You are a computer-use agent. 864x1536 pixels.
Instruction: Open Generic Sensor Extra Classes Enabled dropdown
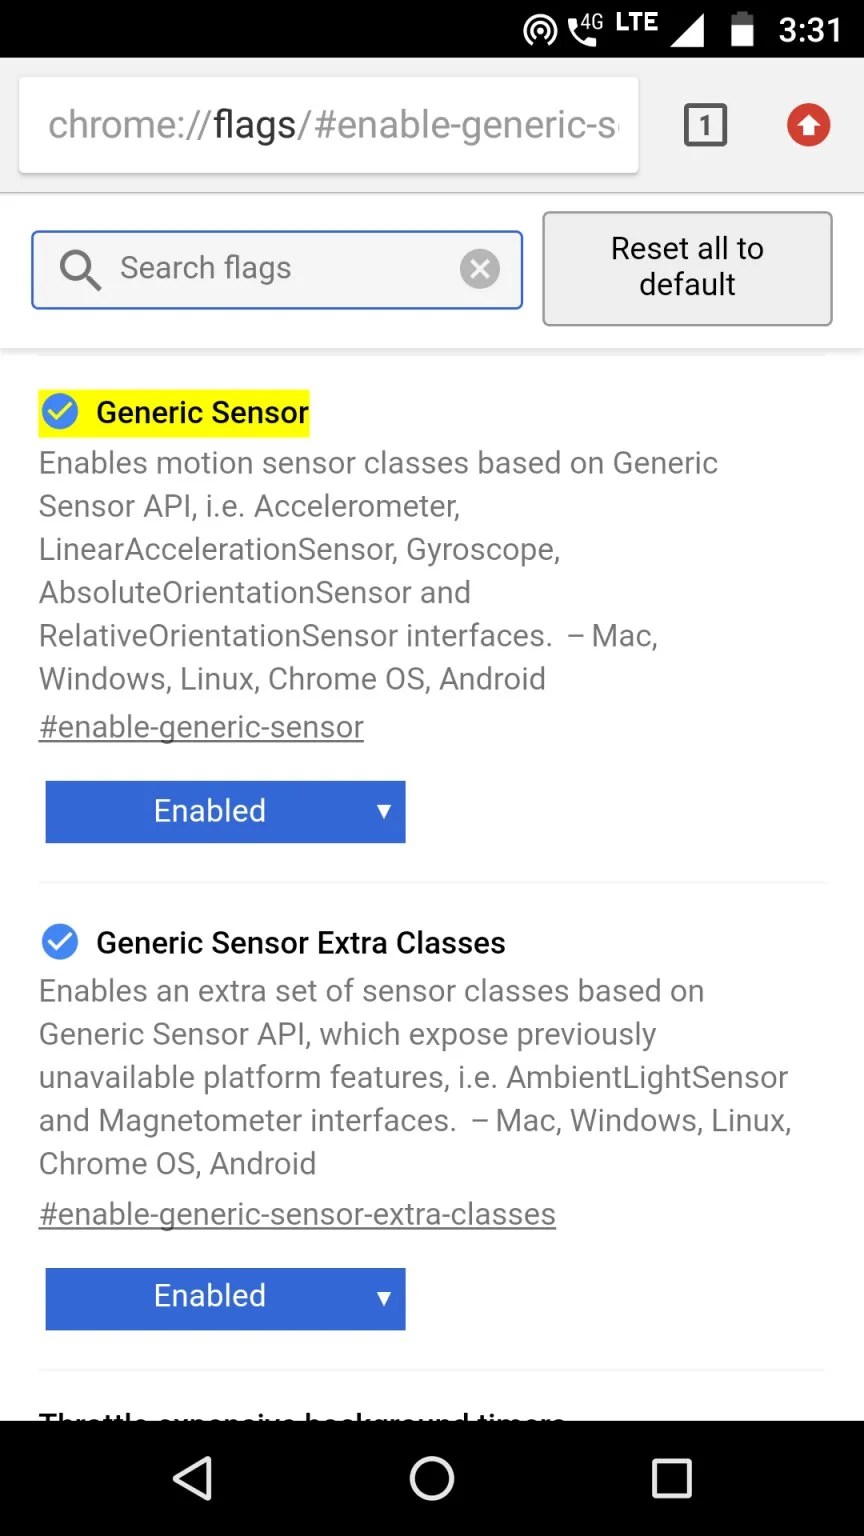click(x=225, y=1298)
